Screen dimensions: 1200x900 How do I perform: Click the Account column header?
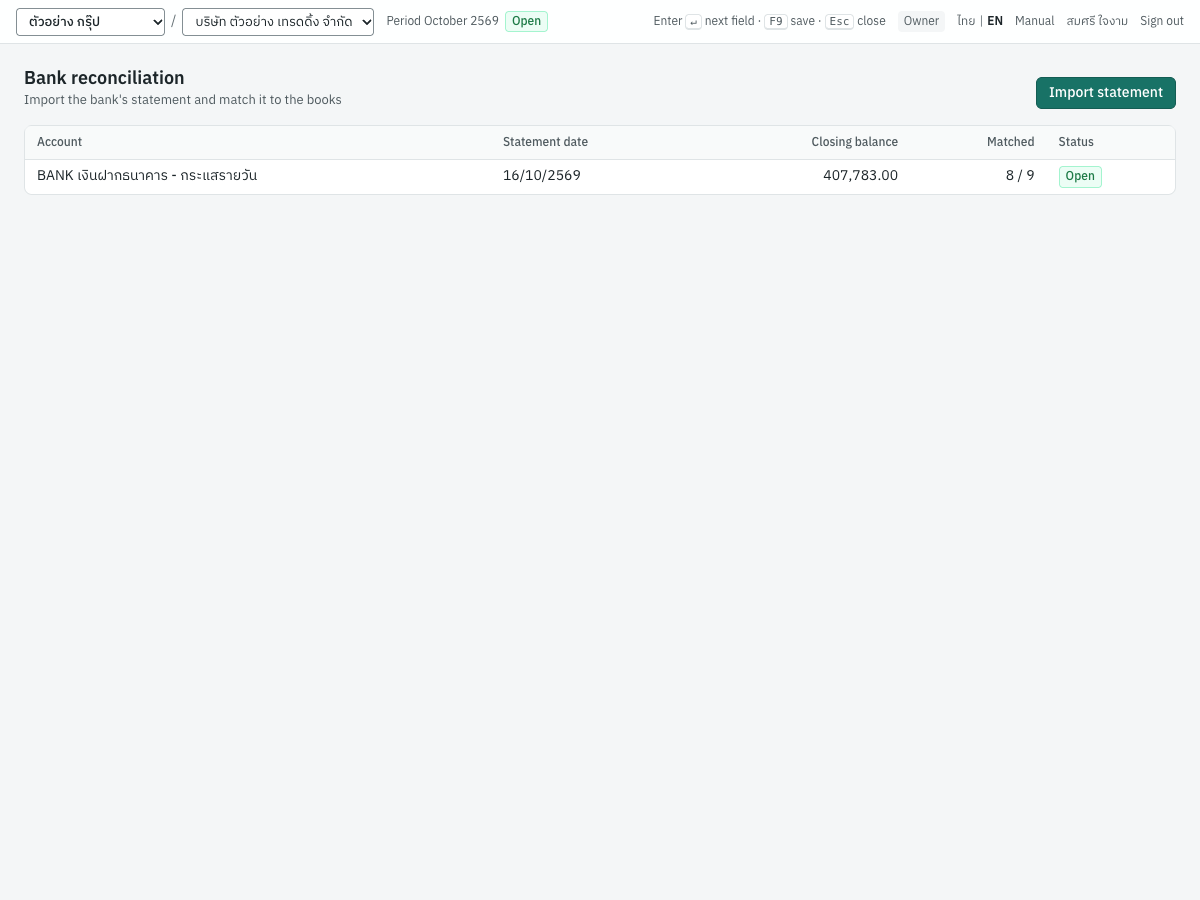tap(59, 142)
